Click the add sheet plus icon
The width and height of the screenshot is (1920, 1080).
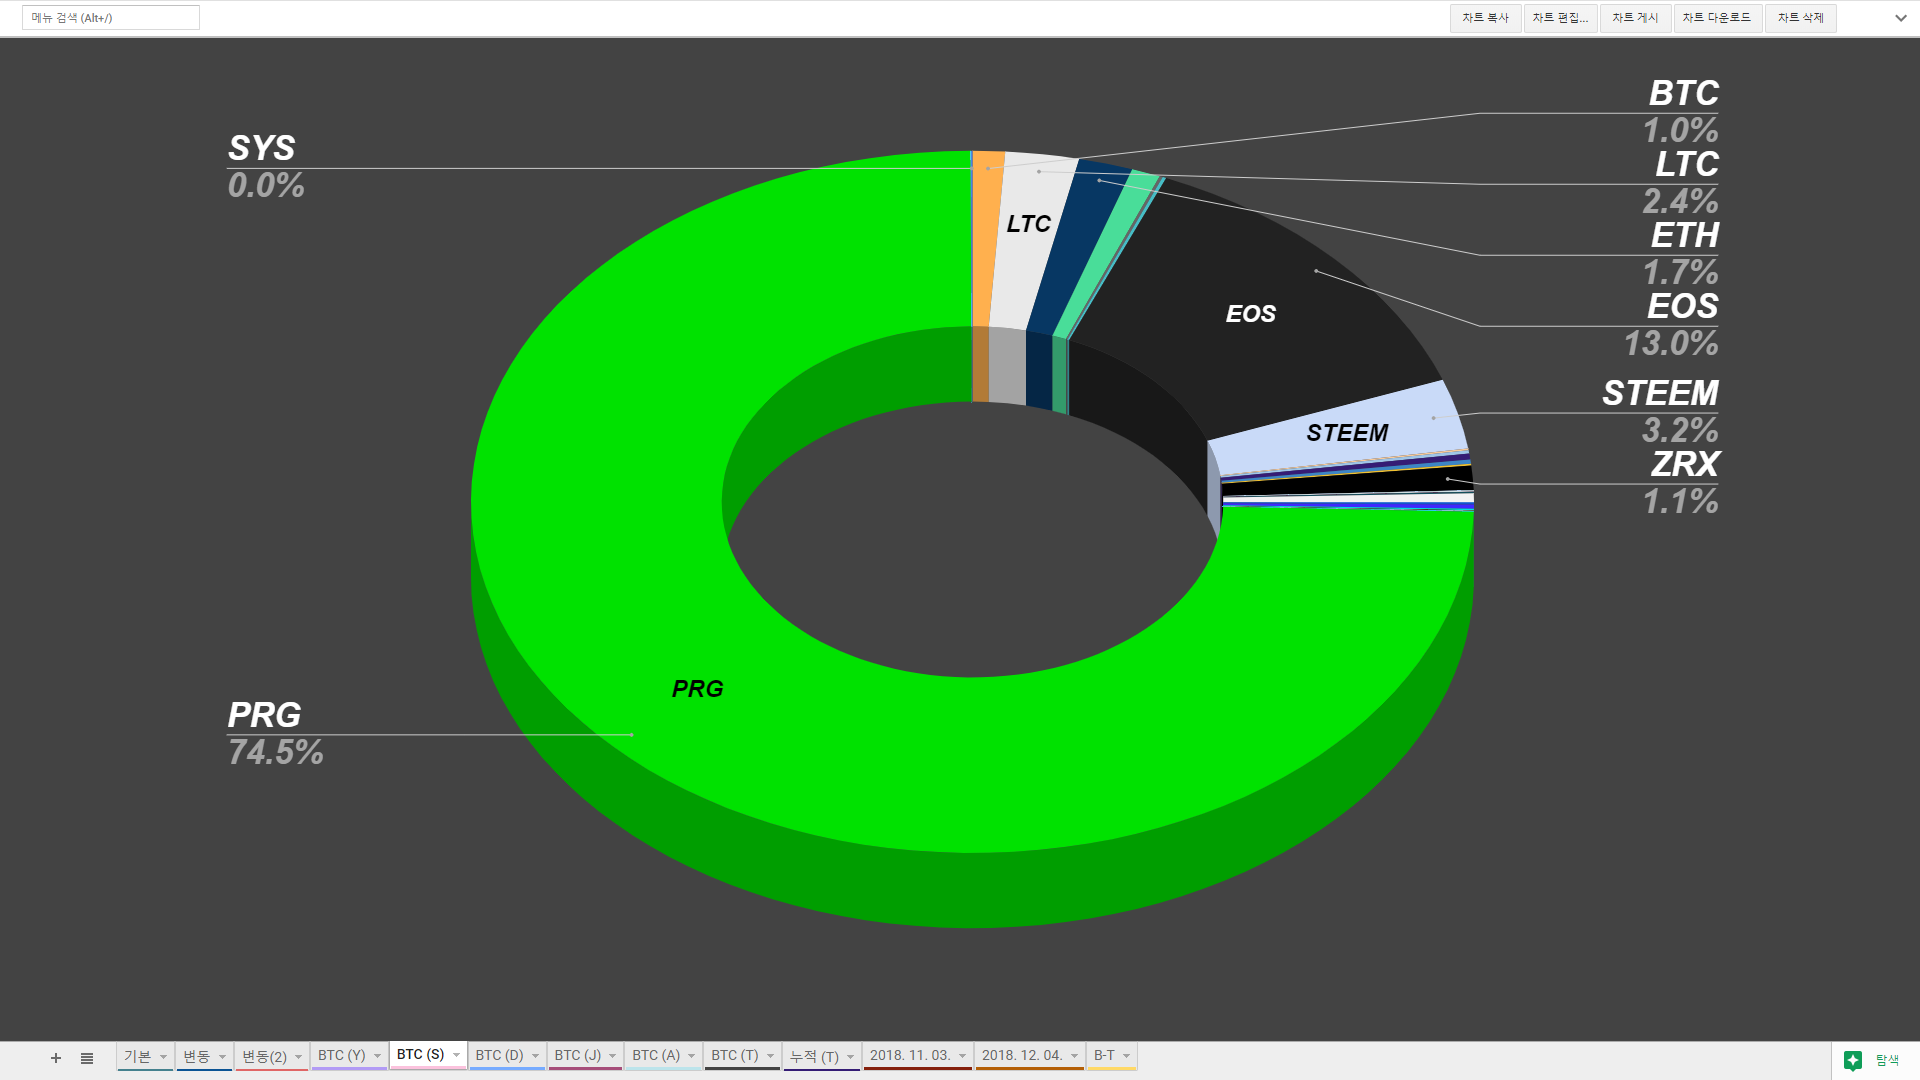(56, 1058)
